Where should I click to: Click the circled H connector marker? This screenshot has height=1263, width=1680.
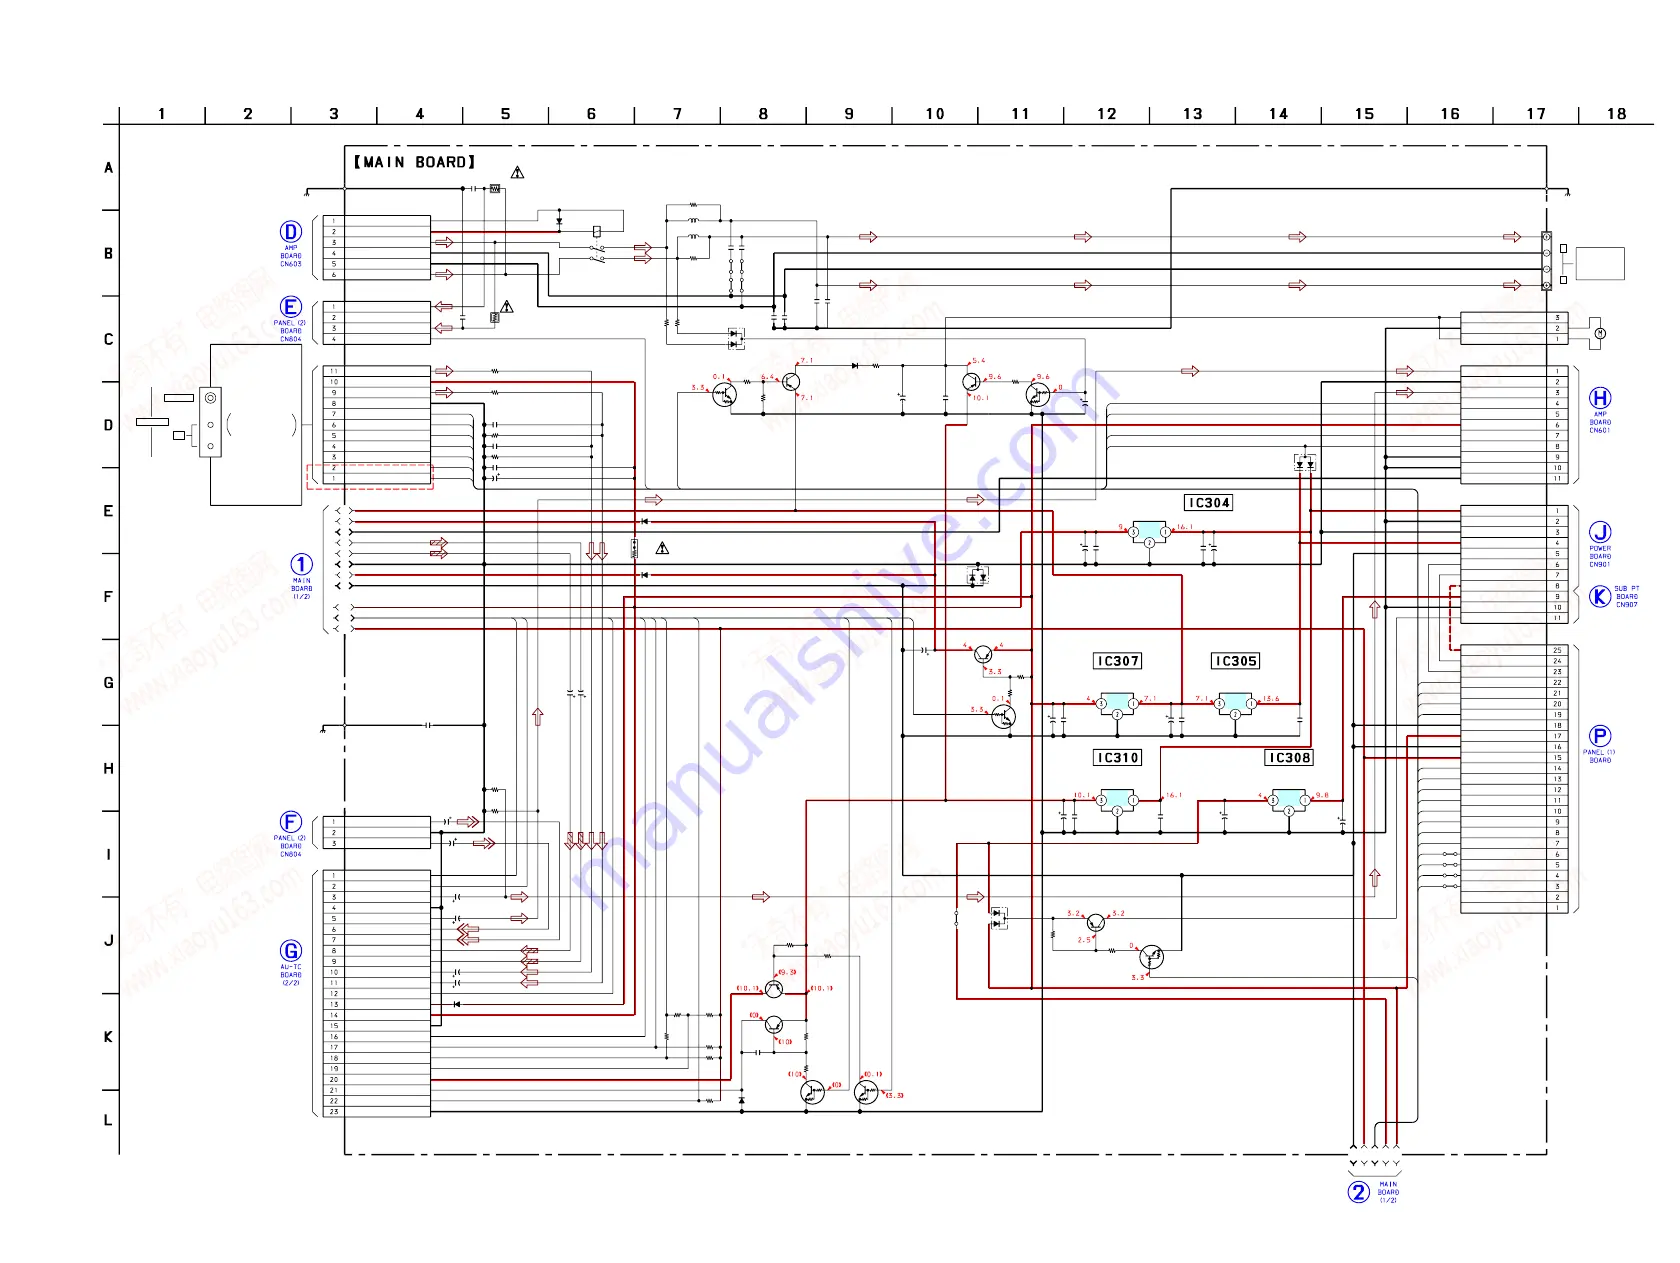point(1600,398)
